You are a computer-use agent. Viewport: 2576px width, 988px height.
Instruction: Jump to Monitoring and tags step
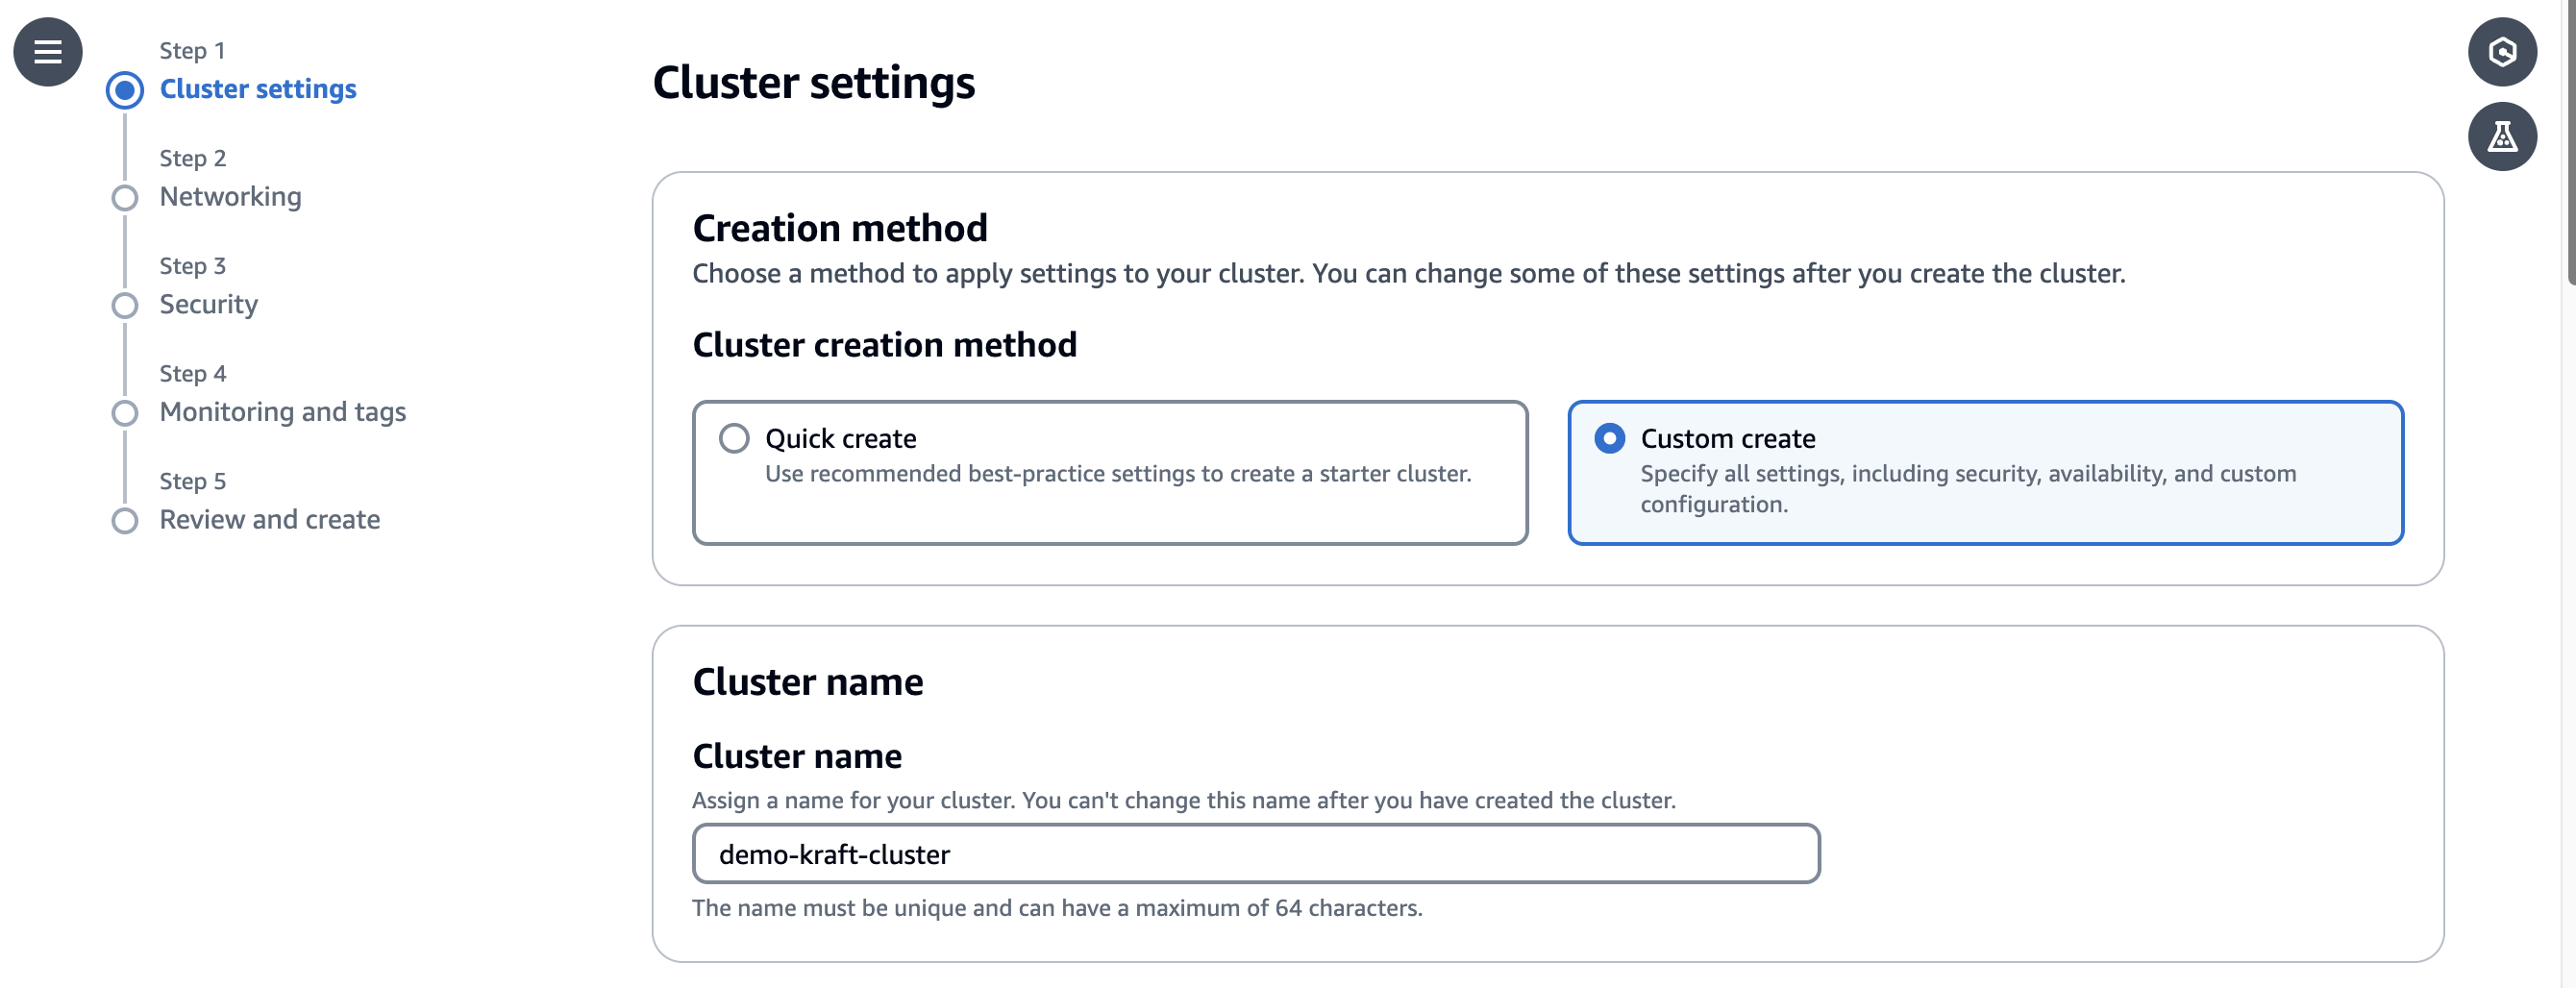(x=282, y=412)
